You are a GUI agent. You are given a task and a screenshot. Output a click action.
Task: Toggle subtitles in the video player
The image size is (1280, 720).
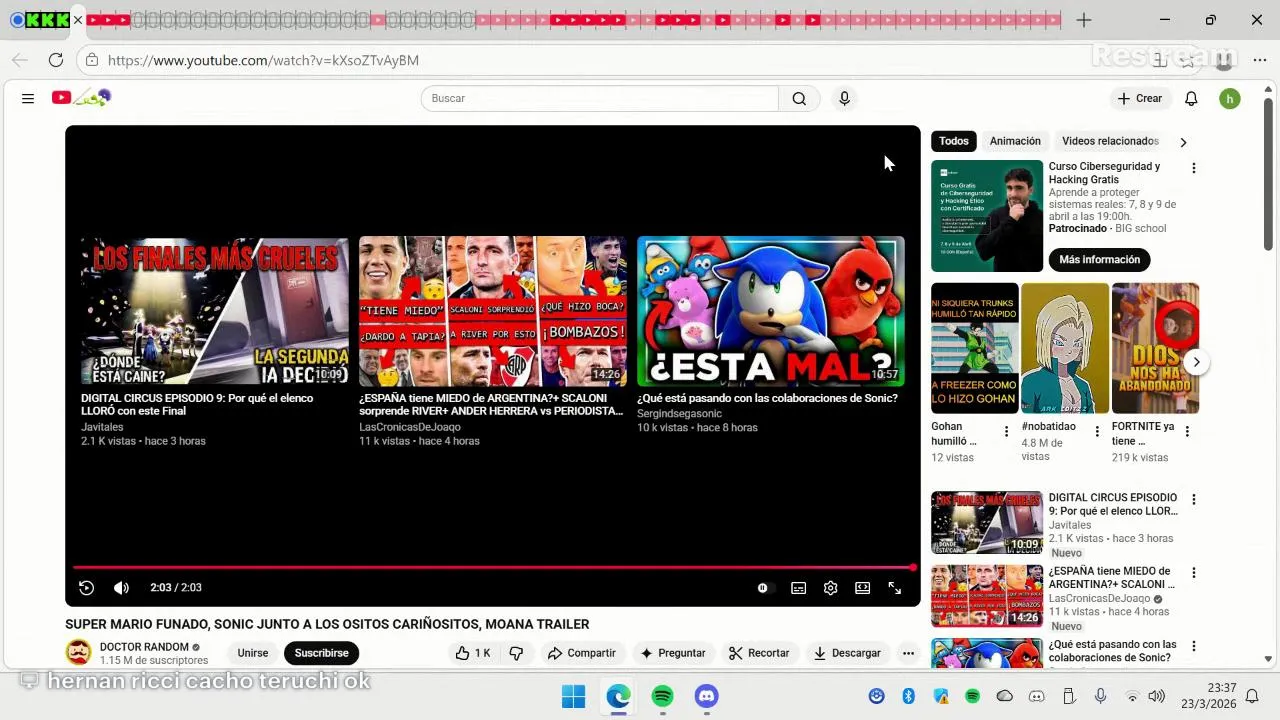798,588
